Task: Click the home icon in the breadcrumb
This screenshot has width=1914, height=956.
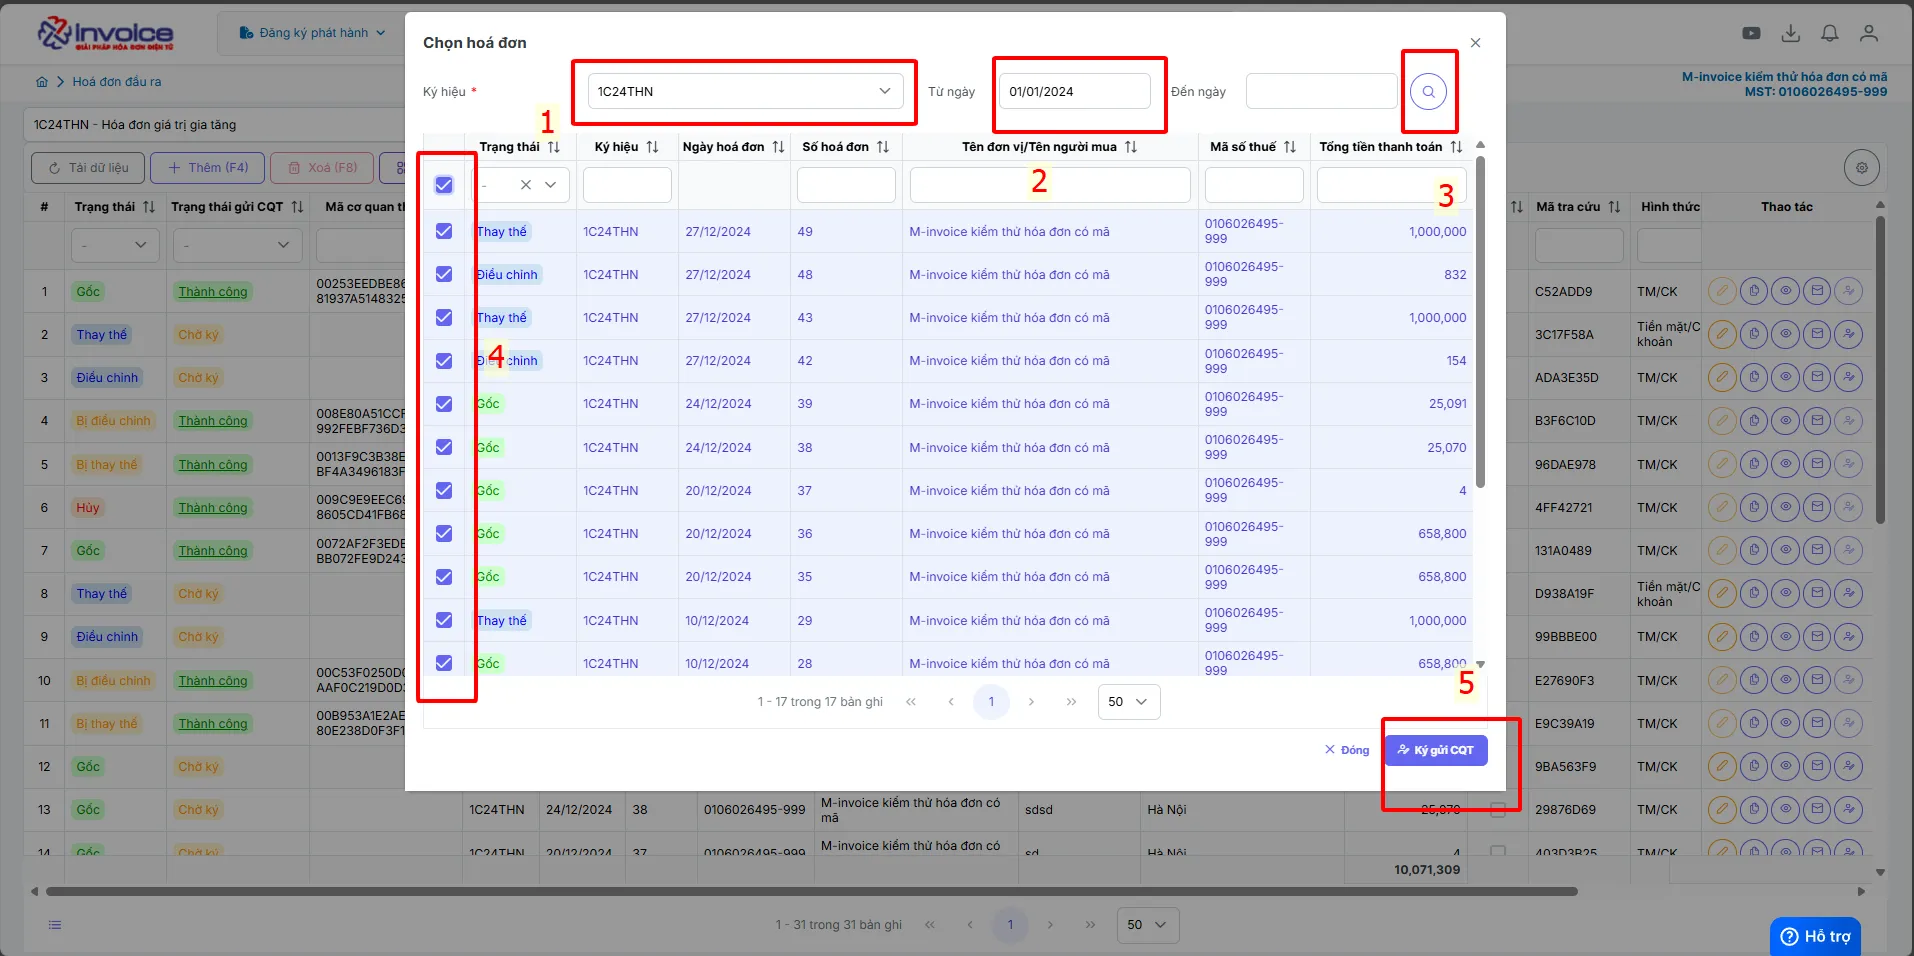Action: point(42,82)
